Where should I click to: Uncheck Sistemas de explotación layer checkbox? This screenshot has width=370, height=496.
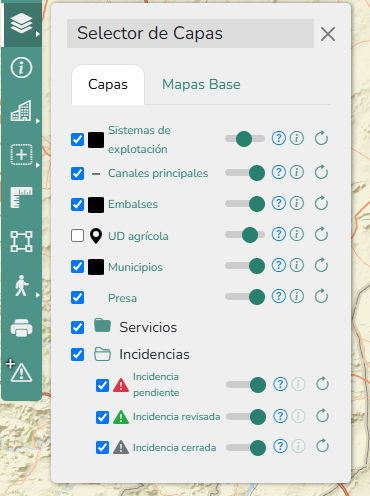click(x=77, y=139)
